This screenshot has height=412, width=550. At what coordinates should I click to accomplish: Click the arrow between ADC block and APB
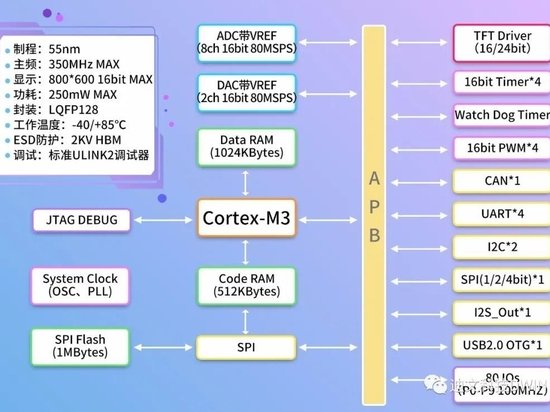(328, 42)
